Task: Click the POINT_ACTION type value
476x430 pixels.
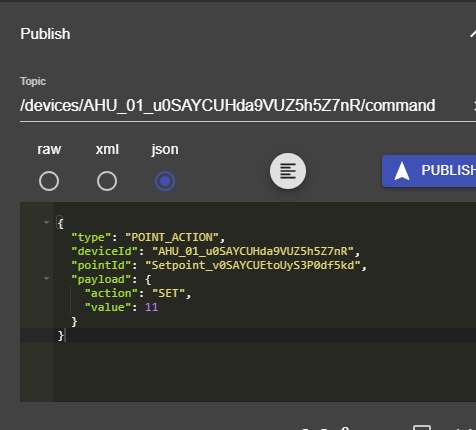Action: tap(172, 237)
